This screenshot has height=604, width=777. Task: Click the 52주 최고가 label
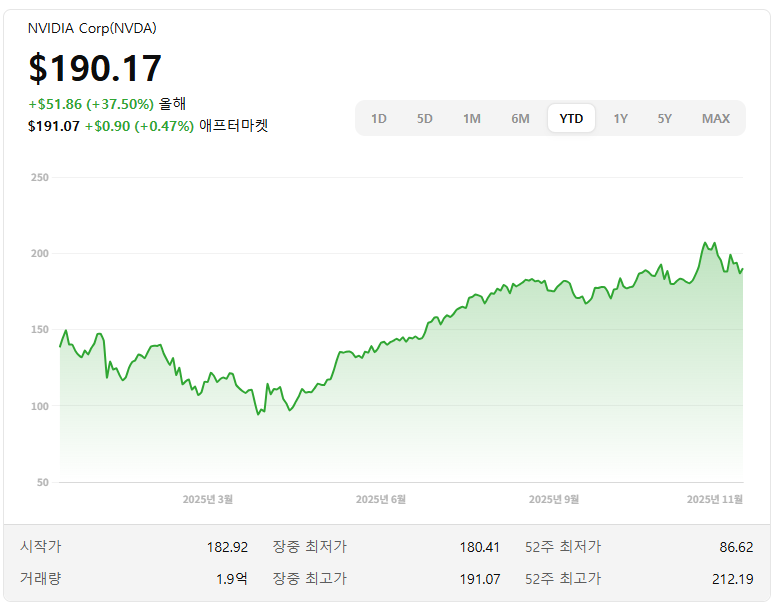563,578
